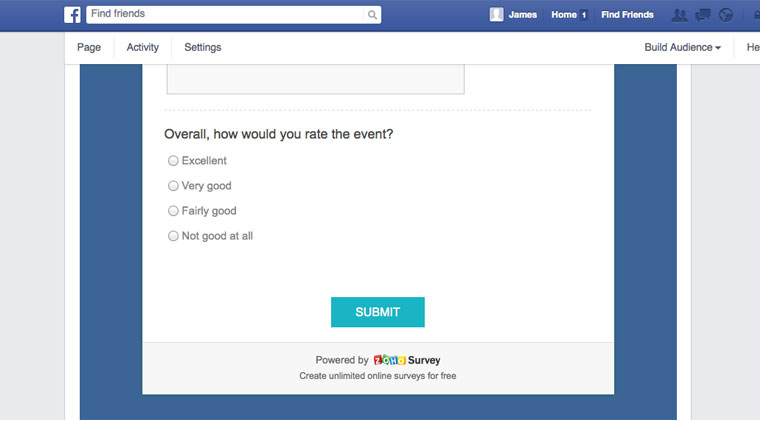Click the Facebook logo icon

(72, 15)
